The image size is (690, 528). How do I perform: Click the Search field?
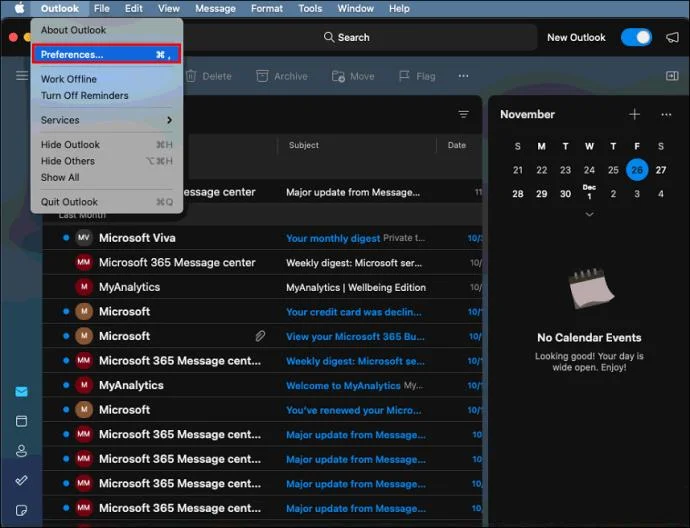coord(347,37)
